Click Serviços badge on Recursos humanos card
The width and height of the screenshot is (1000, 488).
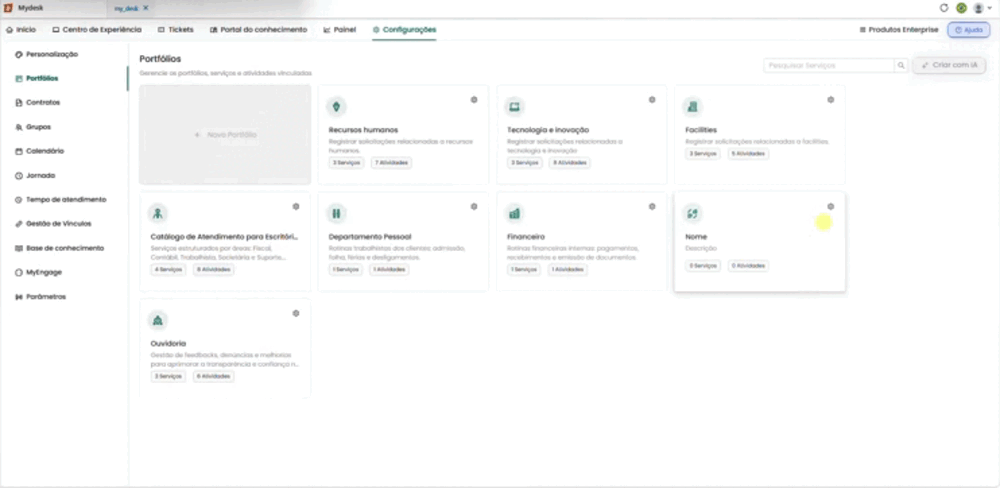[346, 163]
